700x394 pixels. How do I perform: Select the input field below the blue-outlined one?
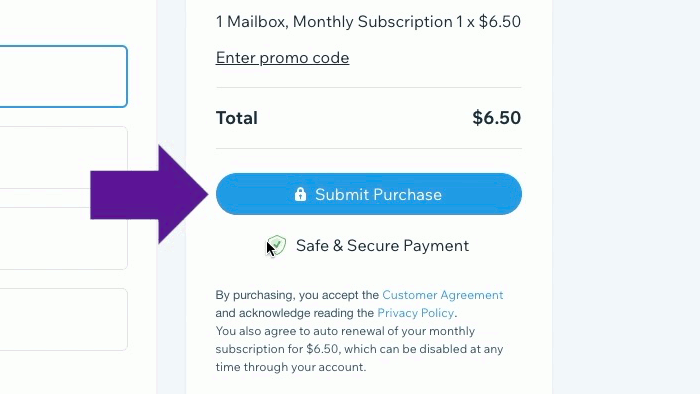pos(63,157)
